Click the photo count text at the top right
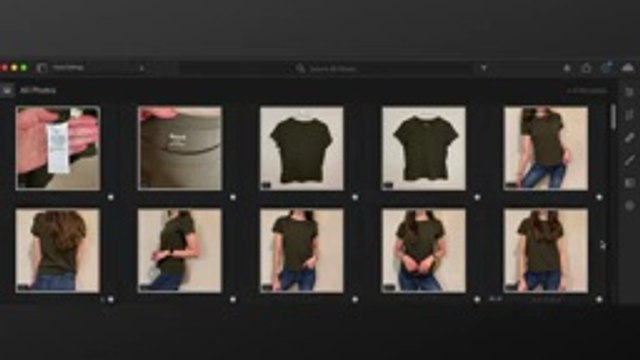This screenshot has height=360, width=640. click(587, 91)
